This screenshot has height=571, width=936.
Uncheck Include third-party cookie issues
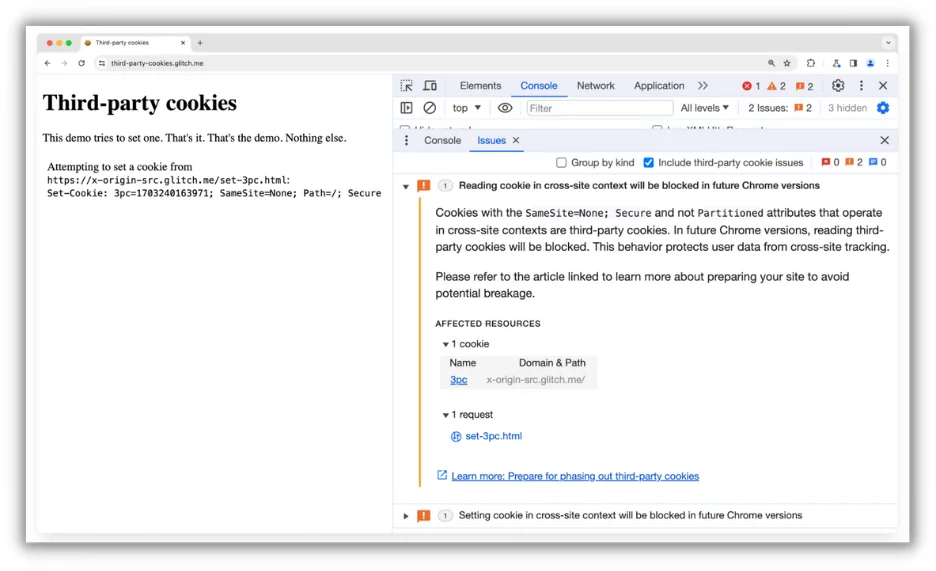[648, 162]
